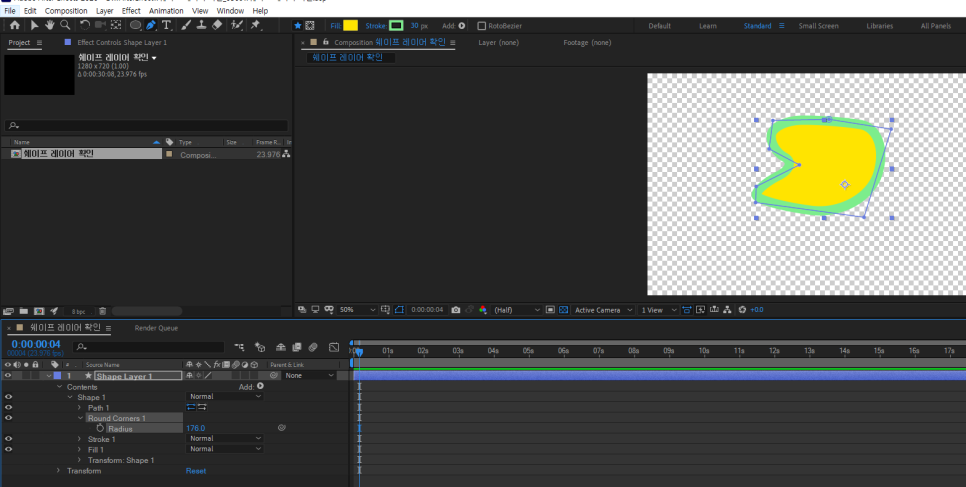Select the Pen tool
The height and width of the screenshot is (487, 966).
tap(151, 25)
